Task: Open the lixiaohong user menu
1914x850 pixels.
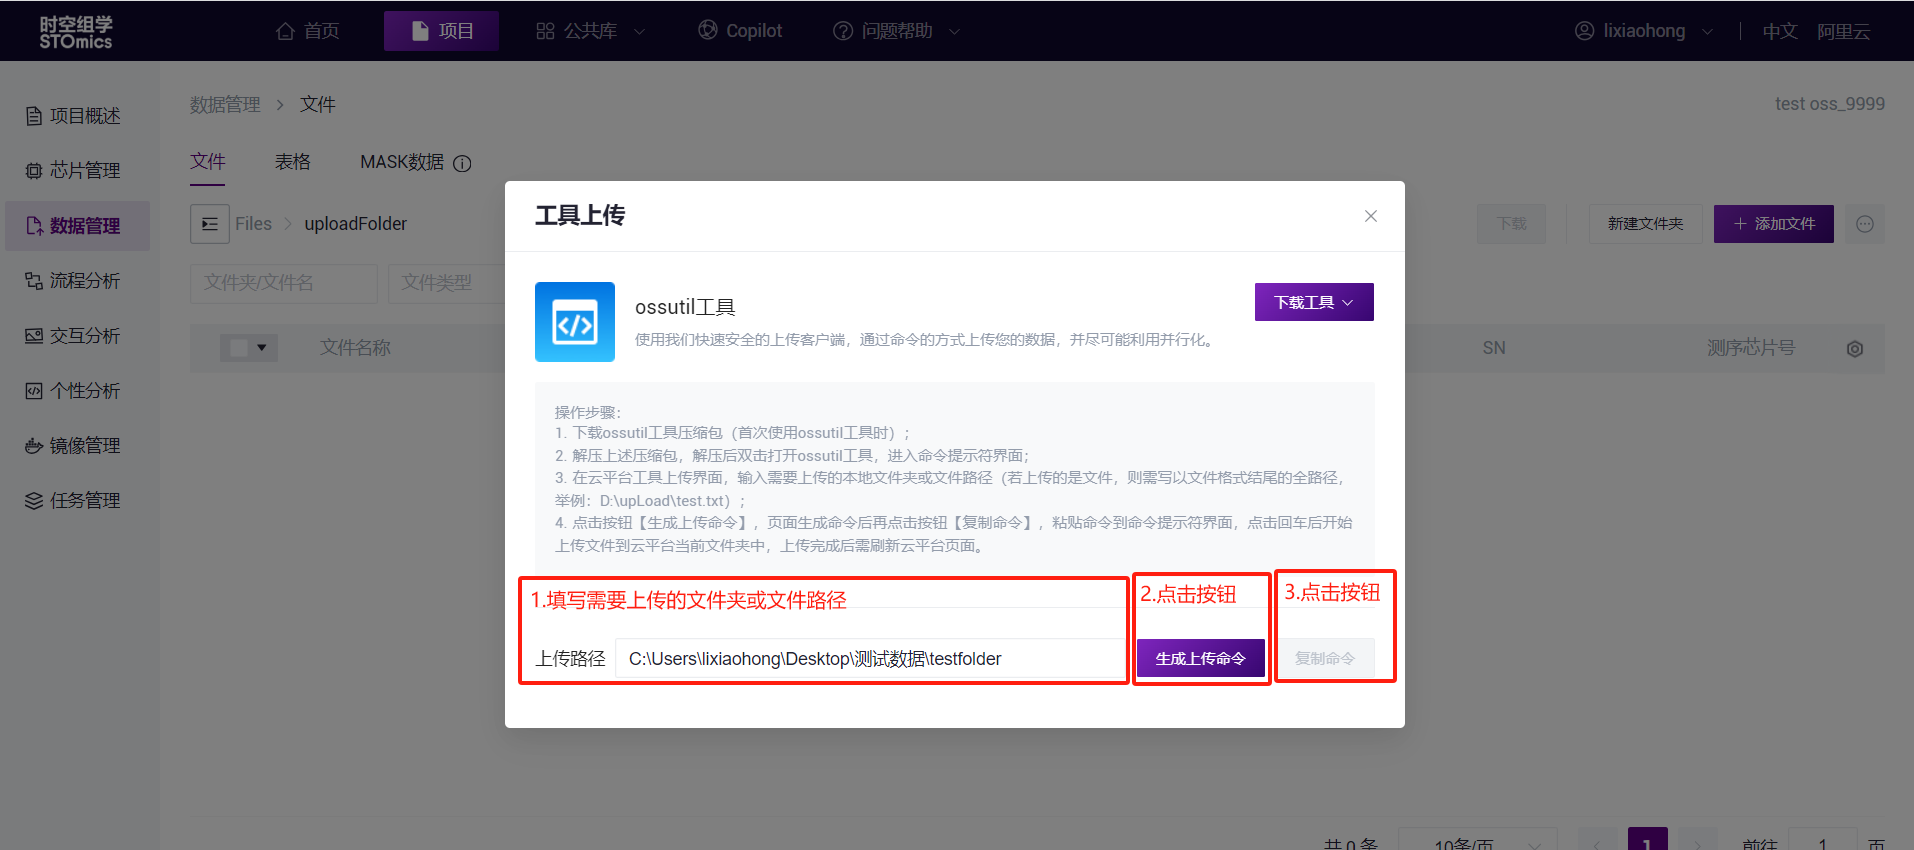Action: 1644,31
